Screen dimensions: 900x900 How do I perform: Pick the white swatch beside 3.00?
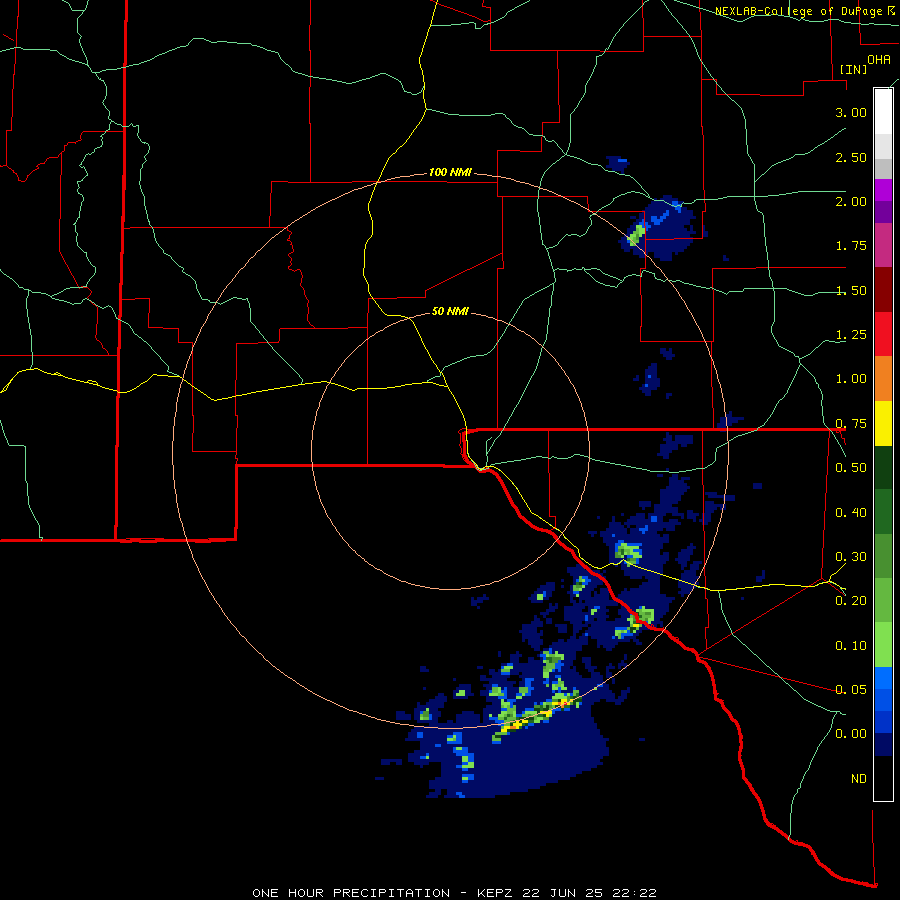coord(883,112)
